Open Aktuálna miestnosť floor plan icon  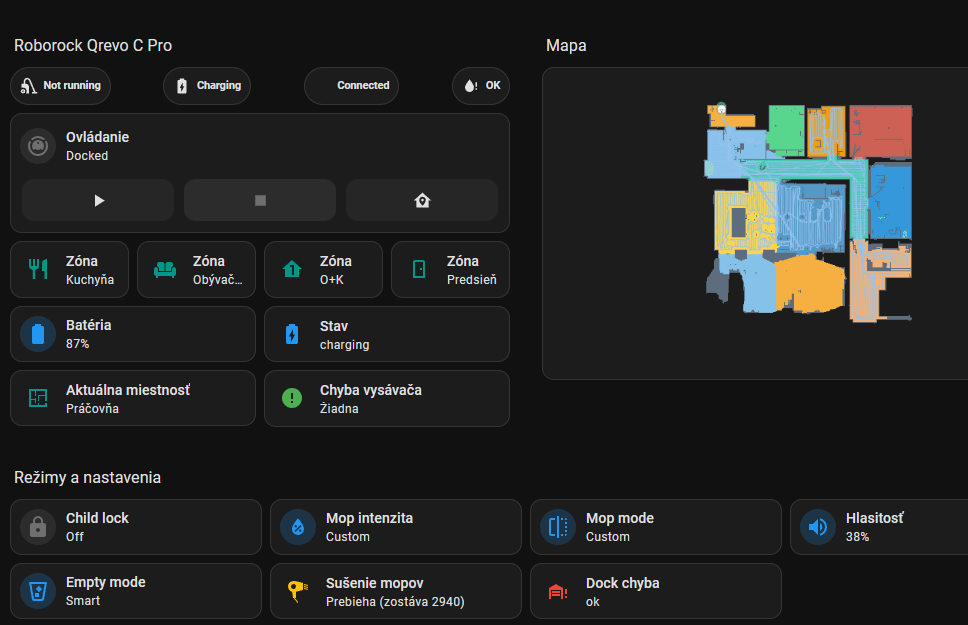pyautogui.click(x=38, y=398)
